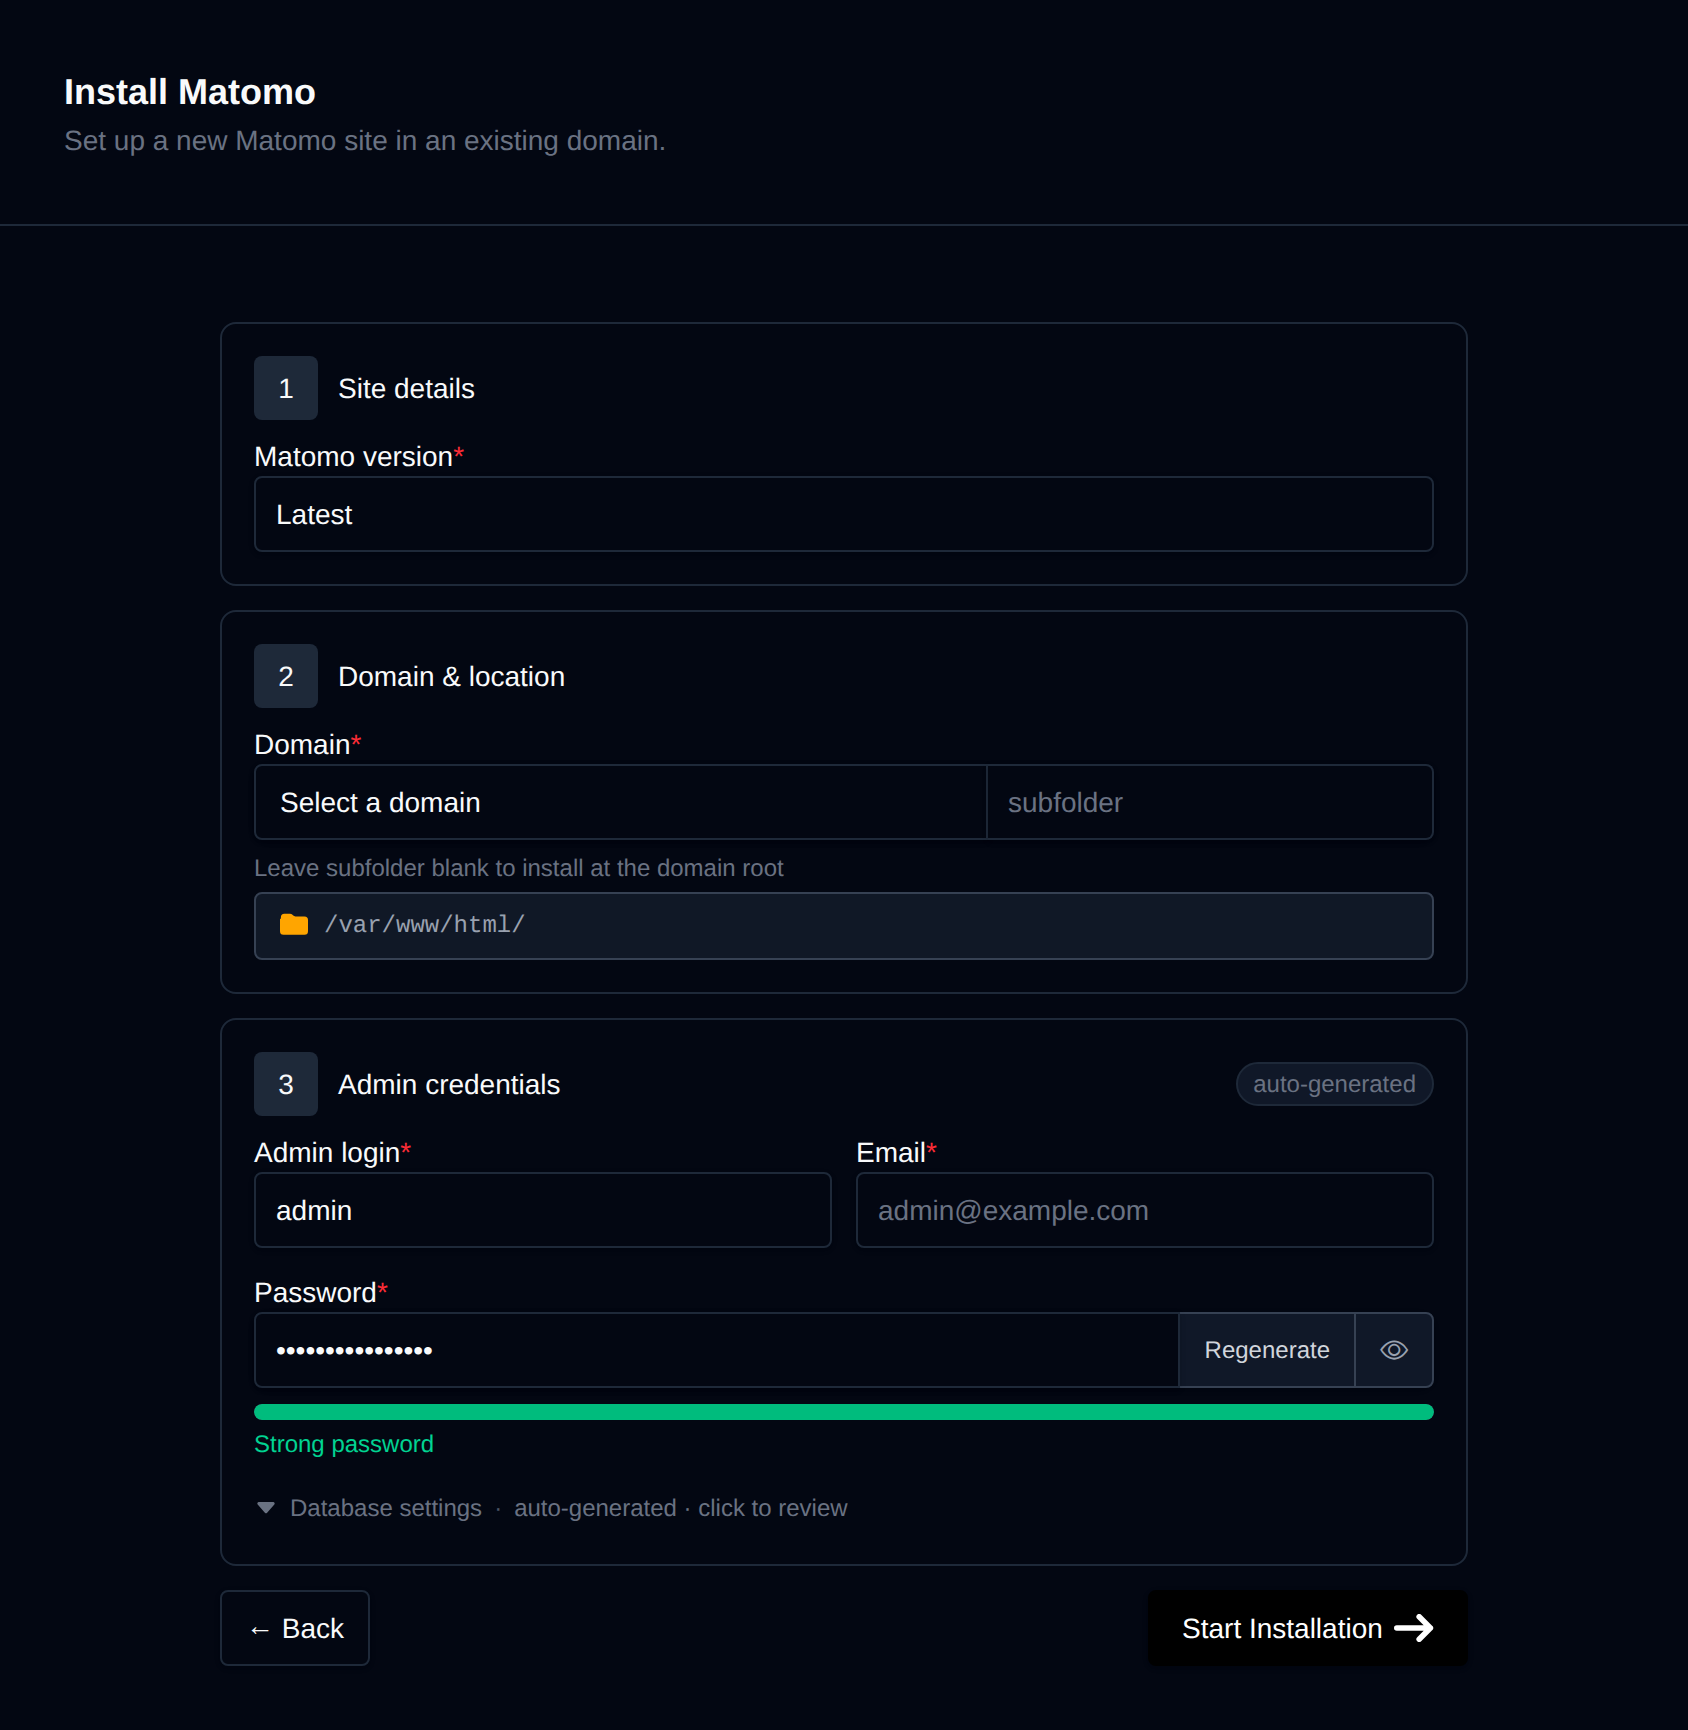1688x1730 pixels.
Task: Click the 'Strong password' text
Action: 344,1444
